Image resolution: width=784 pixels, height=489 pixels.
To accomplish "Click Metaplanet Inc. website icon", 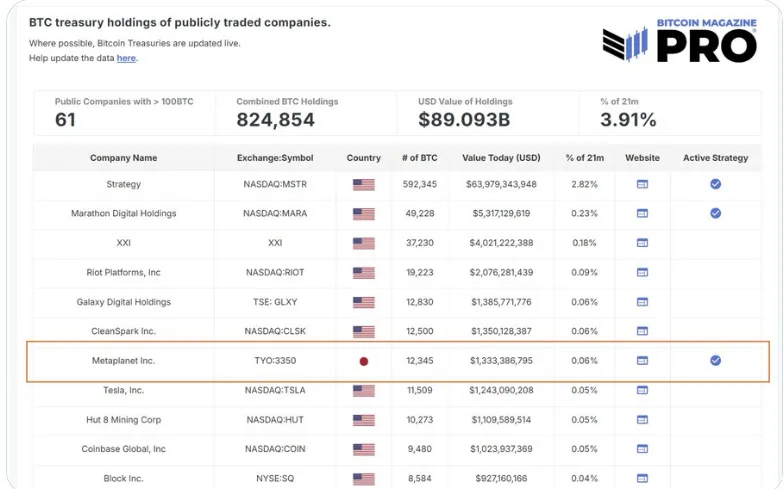I will [x=642, y=361].
